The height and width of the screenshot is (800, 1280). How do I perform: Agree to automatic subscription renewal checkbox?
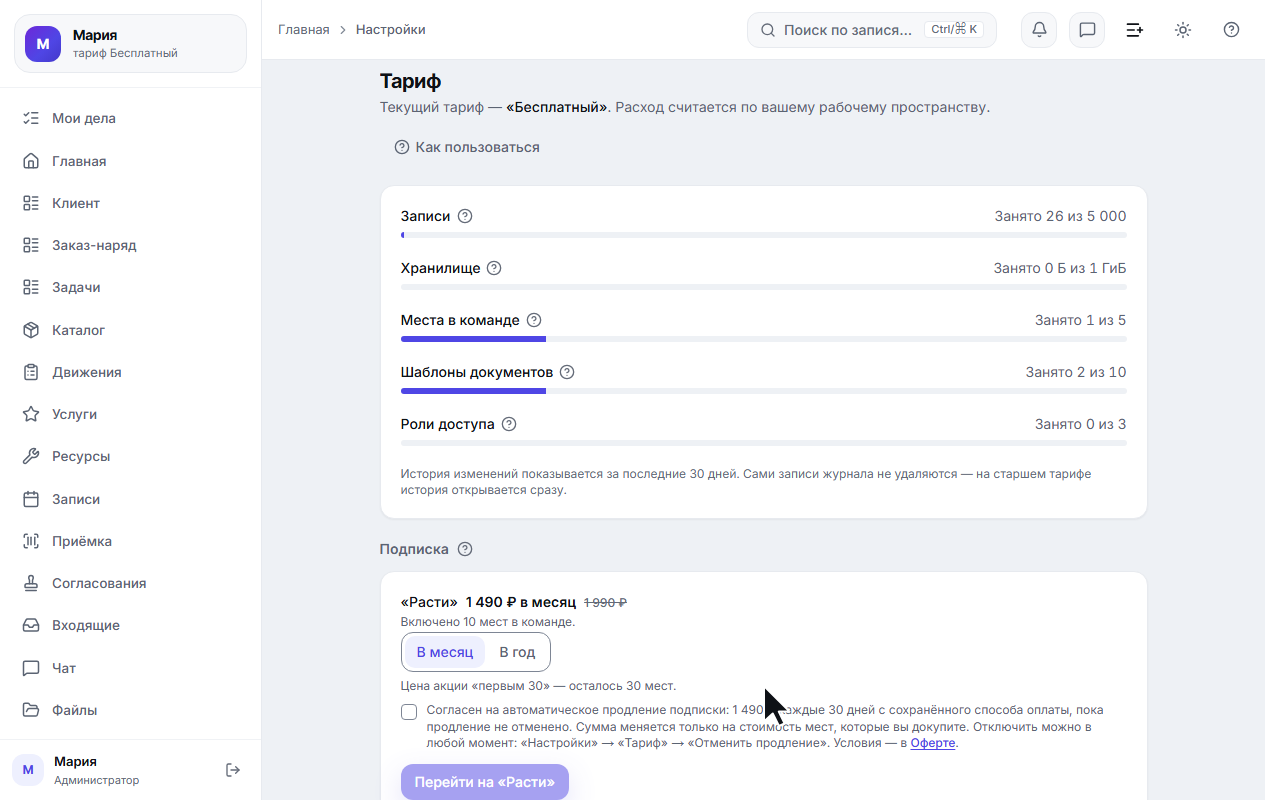(x=409, y=712)
